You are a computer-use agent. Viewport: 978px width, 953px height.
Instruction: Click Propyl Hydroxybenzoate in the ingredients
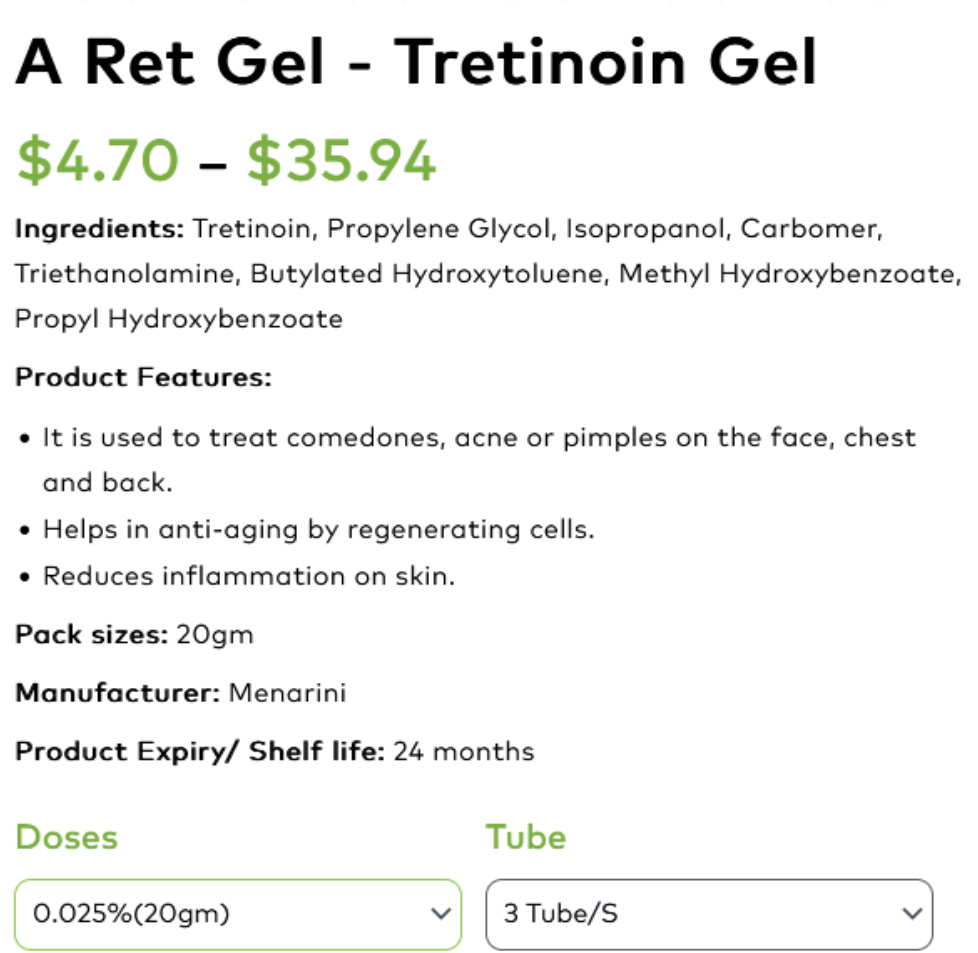point(178,320)
